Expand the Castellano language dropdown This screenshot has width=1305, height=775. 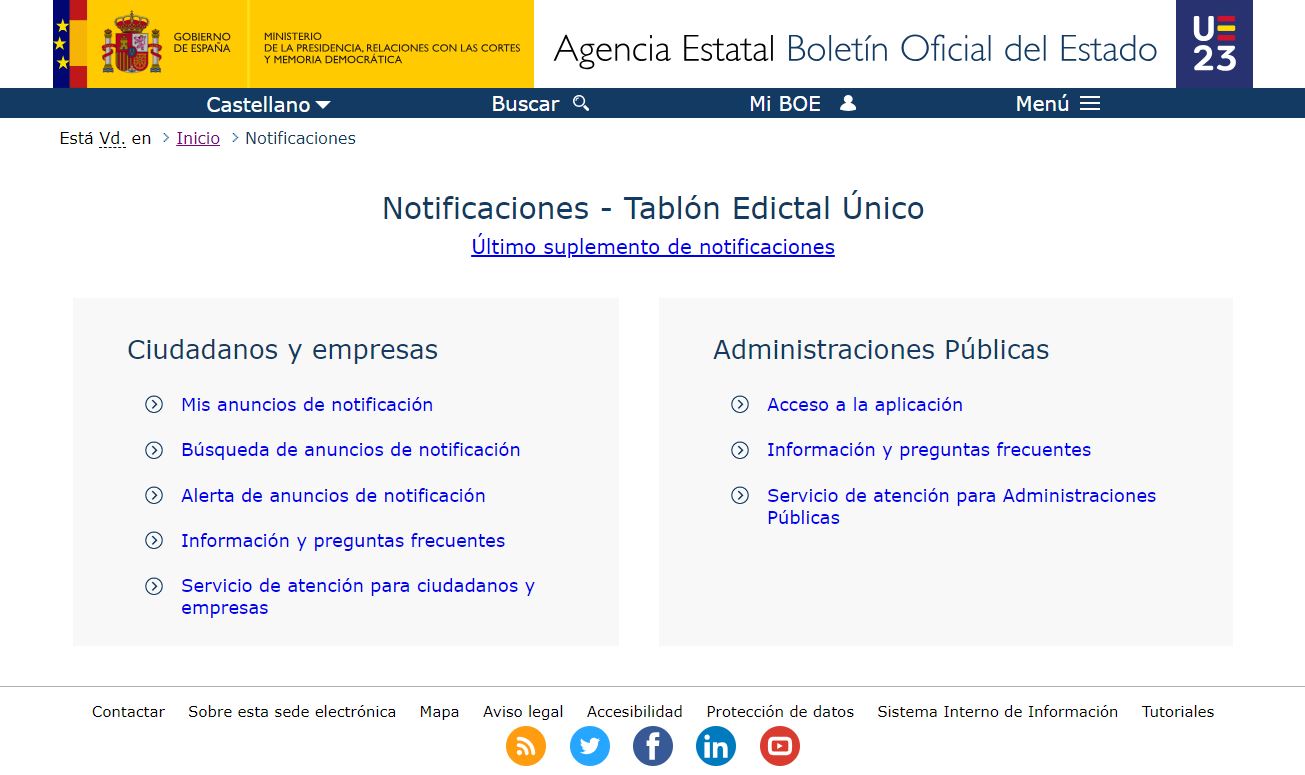(x=268, y=104)
